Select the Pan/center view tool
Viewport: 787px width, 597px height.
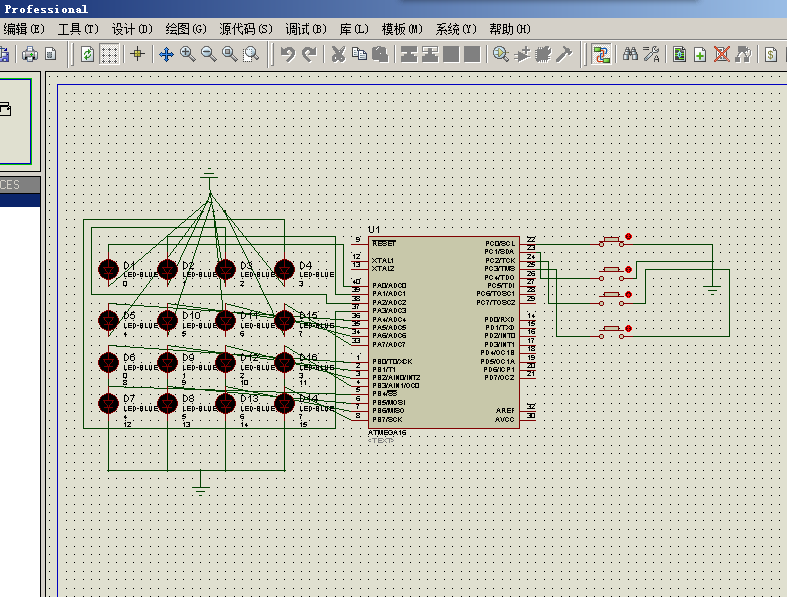click(x=166, y=54)
